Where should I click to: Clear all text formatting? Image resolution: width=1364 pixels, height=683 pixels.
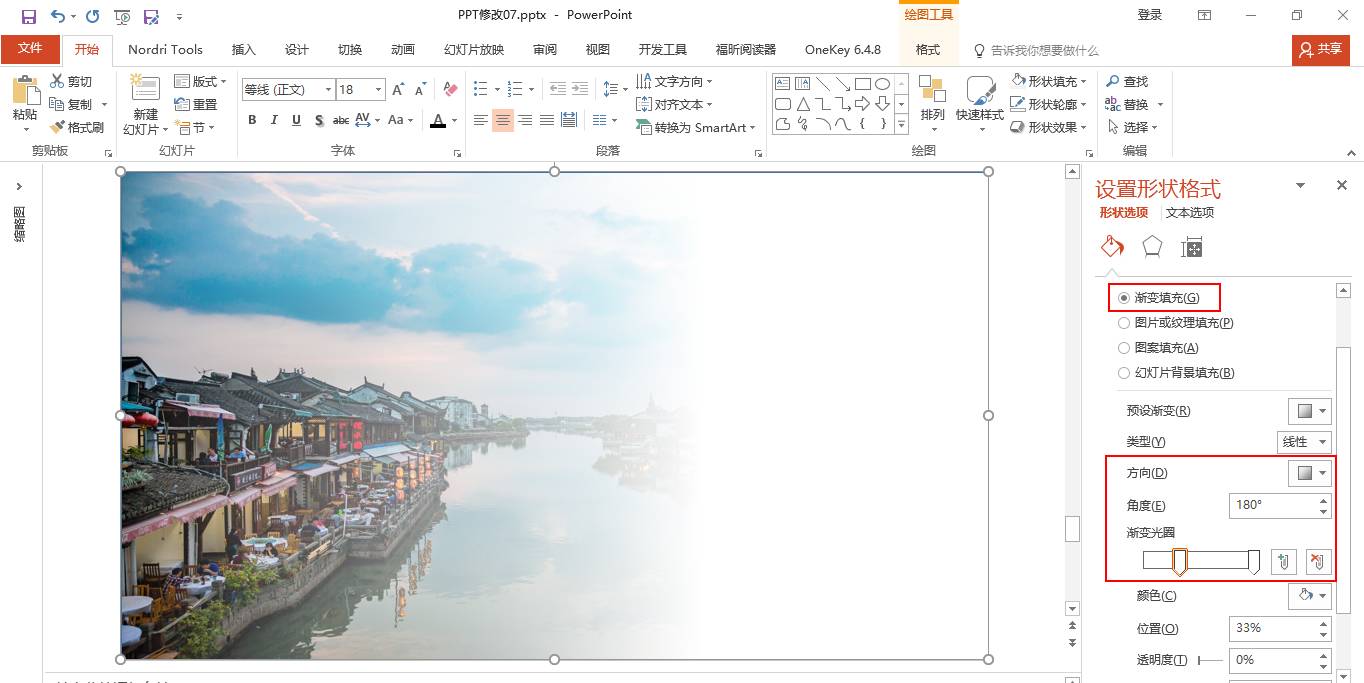coord(450,90)
